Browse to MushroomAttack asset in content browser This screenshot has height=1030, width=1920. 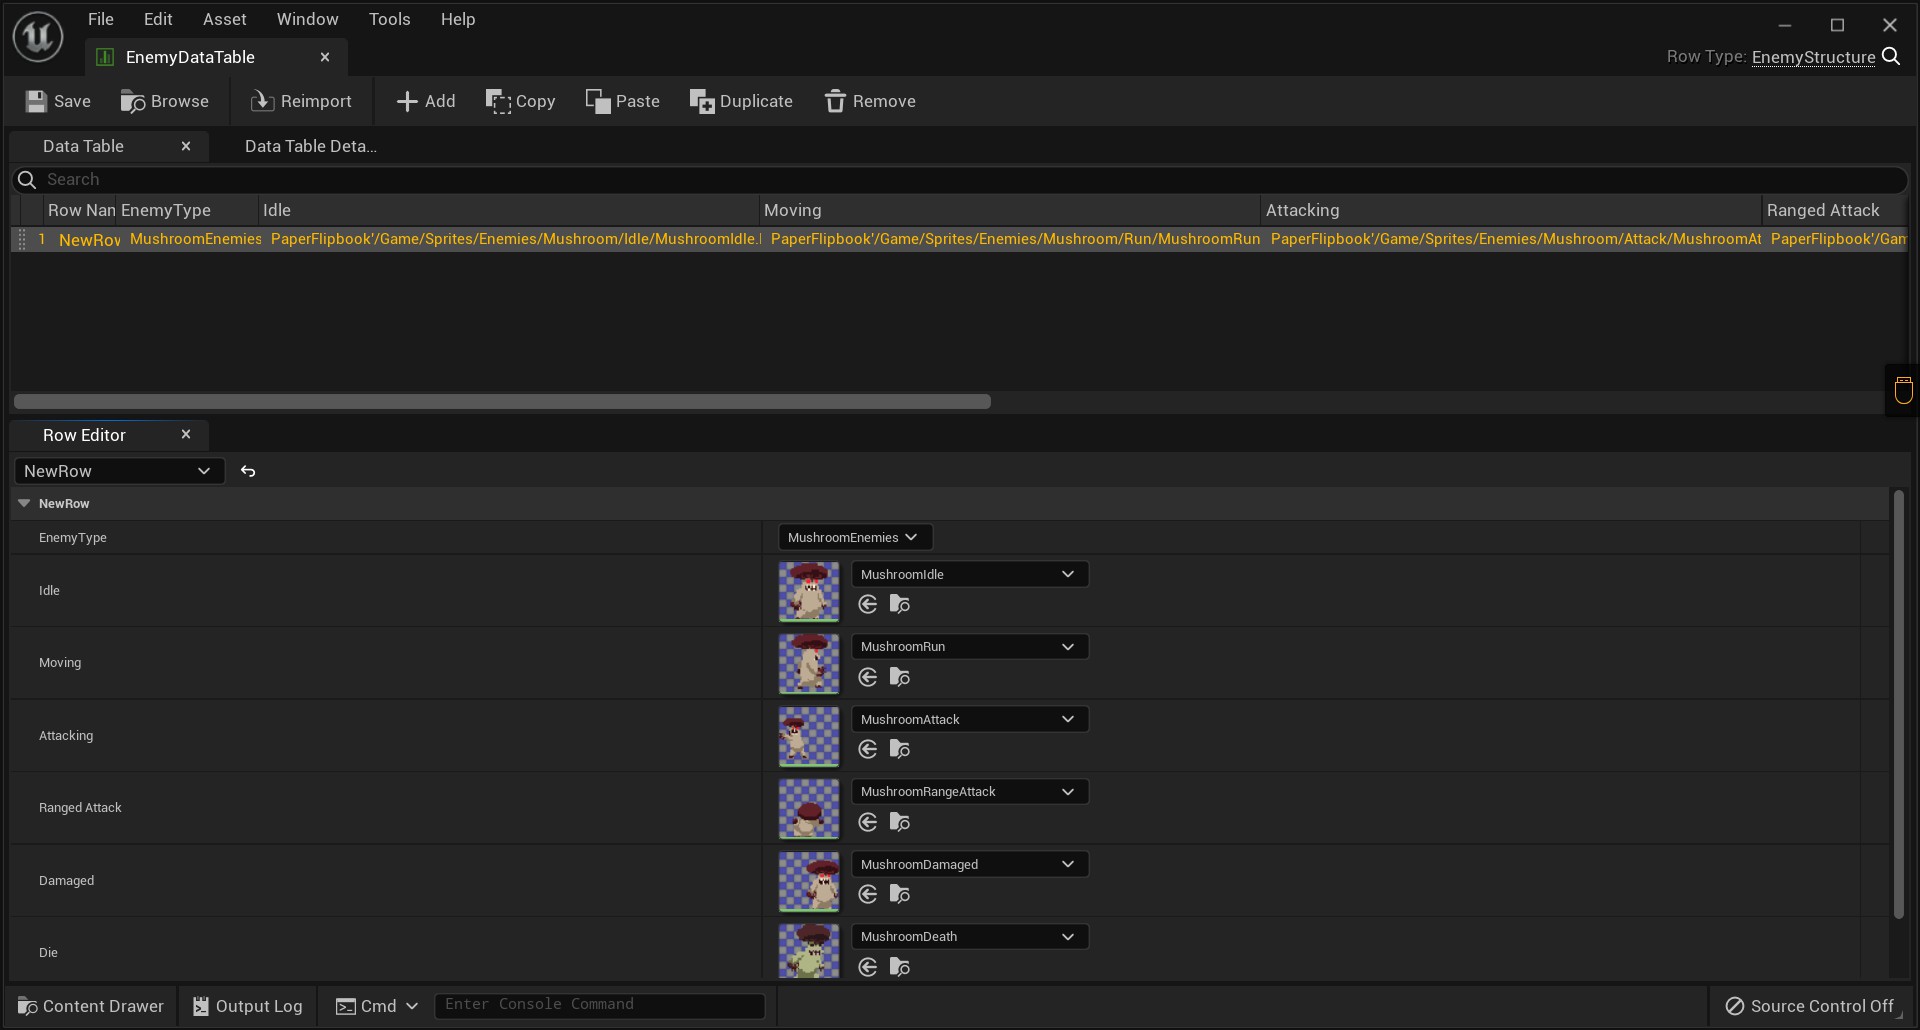click(900, 749)
